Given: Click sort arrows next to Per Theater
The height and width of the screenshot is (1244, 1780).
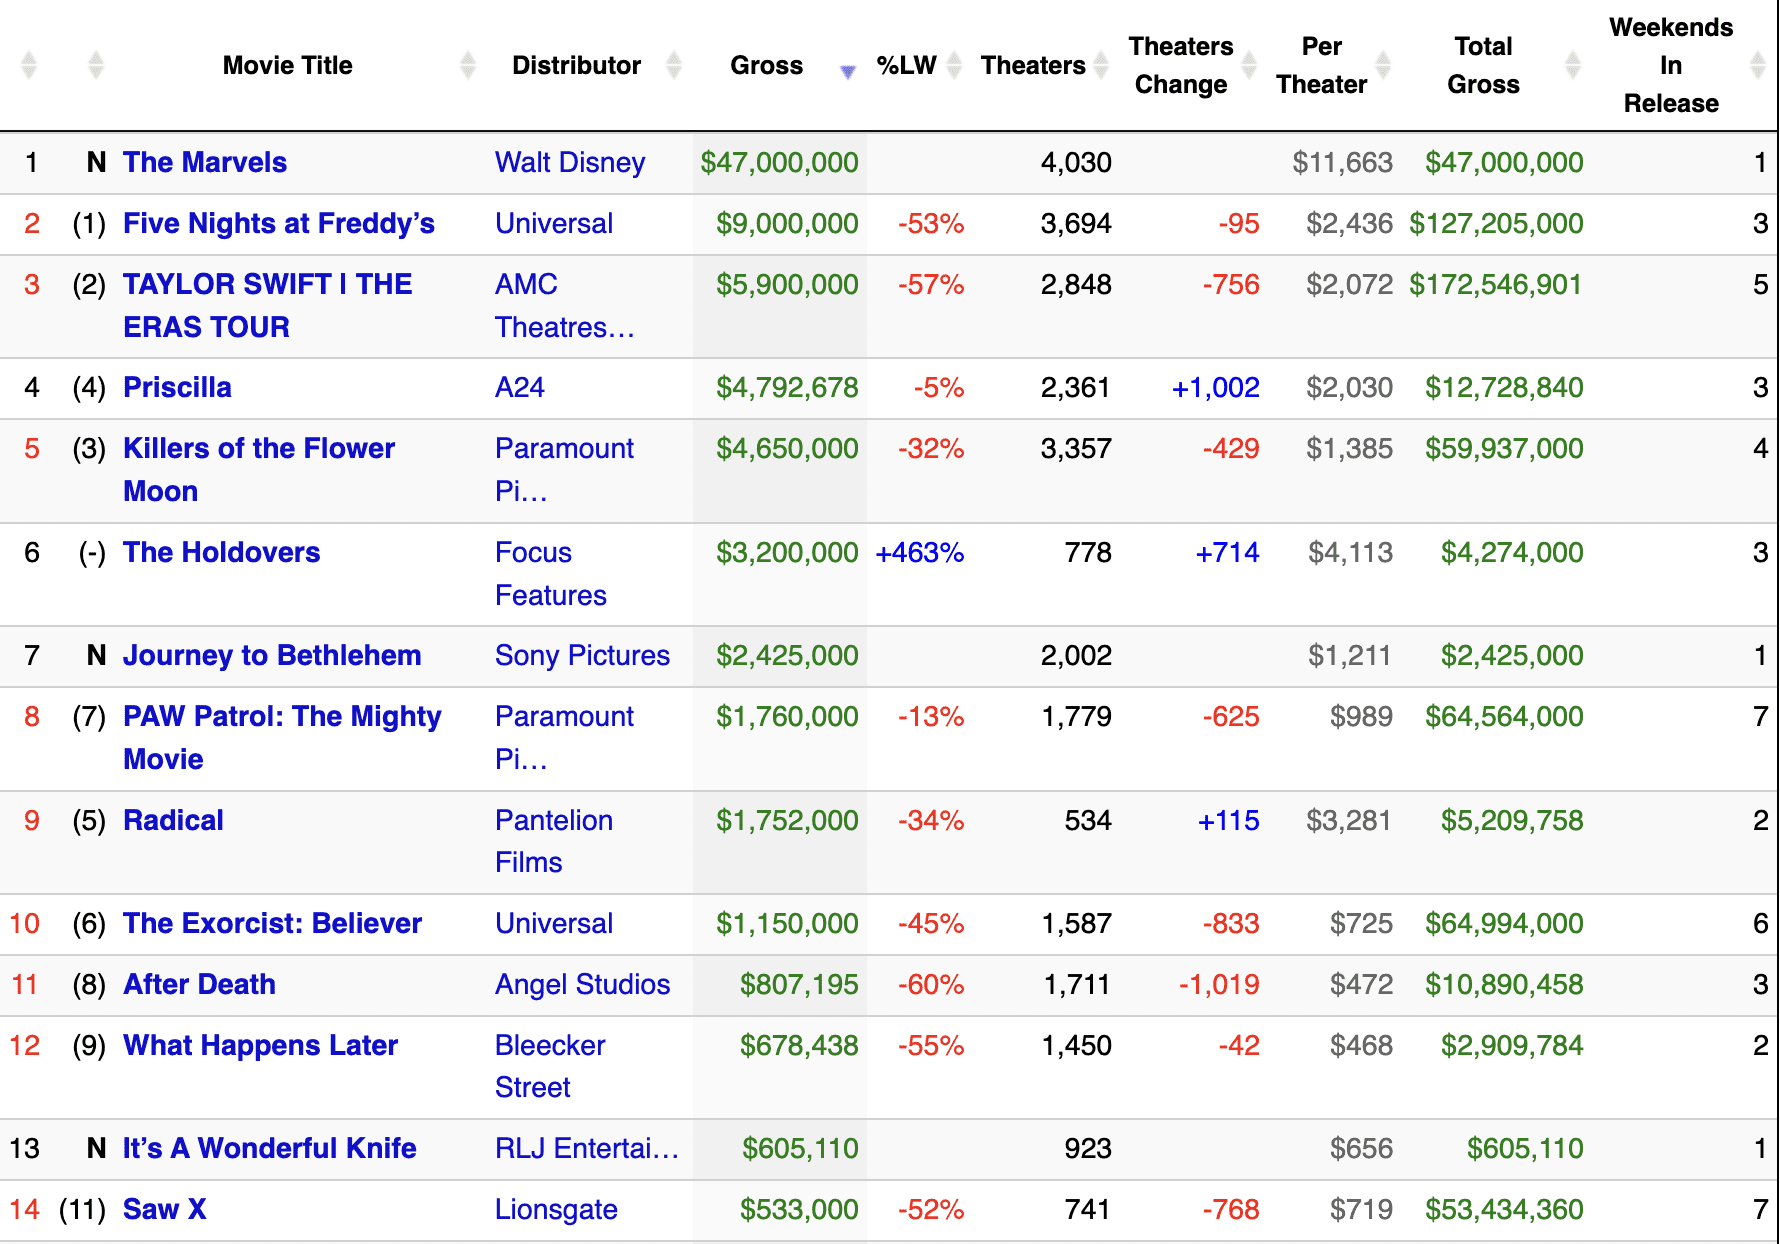Looking at the screenshot, I should click(1384, 65).
